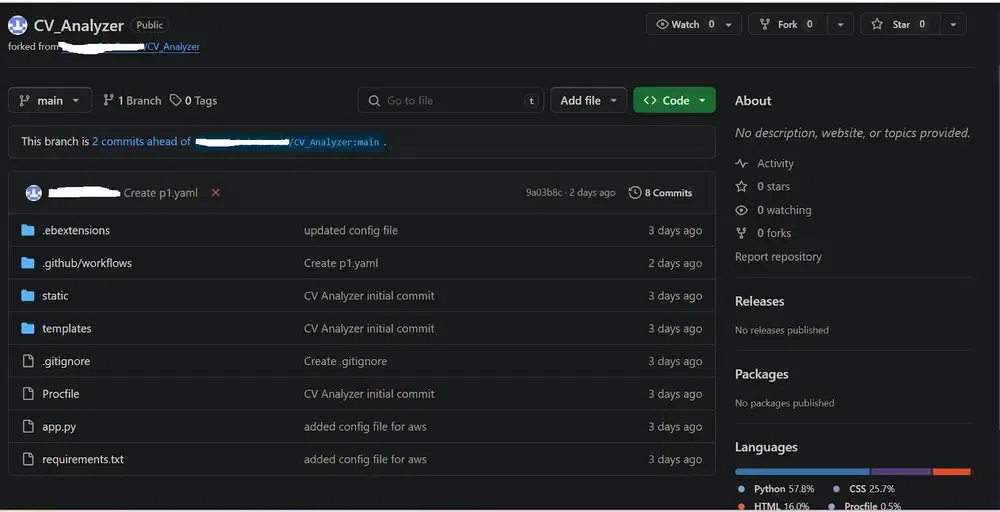The height and width of the screenshot is (512, 1000).
Task: Open the .ebextensions folder
Action: pos(76,230)
